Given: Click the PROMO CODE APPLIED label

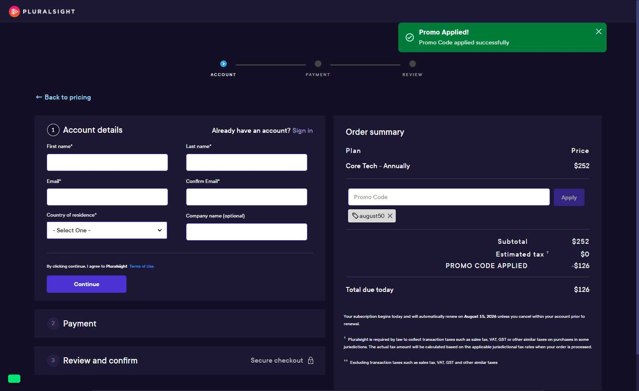Looking at the screenshot, I should 486,266.
